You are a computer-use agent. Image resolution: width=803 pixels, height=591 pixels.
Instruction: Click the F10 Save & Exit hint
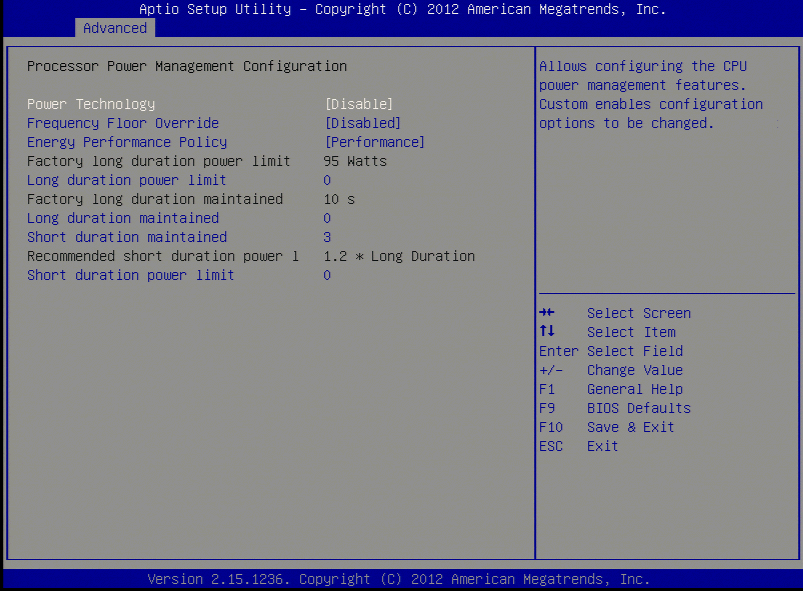pyautogui.click(x=607, y=427)
